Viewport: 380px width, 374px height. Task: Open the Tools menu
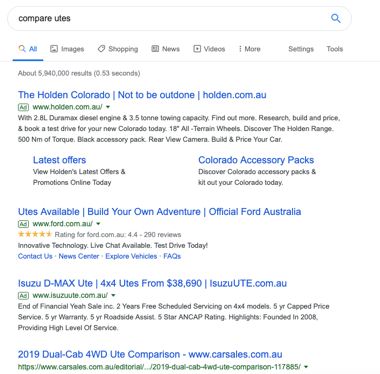(335, 49)
